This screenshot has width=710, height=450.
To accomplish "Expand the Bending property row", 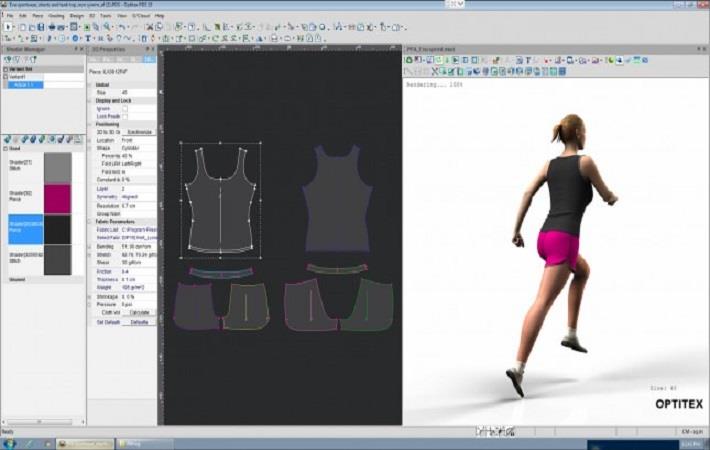I will pos(90,247).
